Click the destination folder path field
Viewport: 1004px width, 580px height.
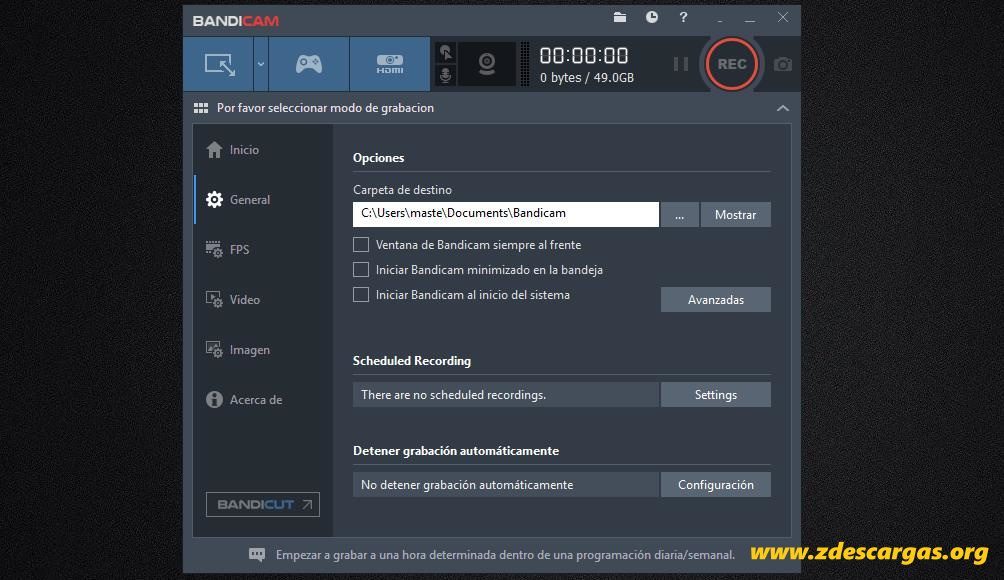505,214
